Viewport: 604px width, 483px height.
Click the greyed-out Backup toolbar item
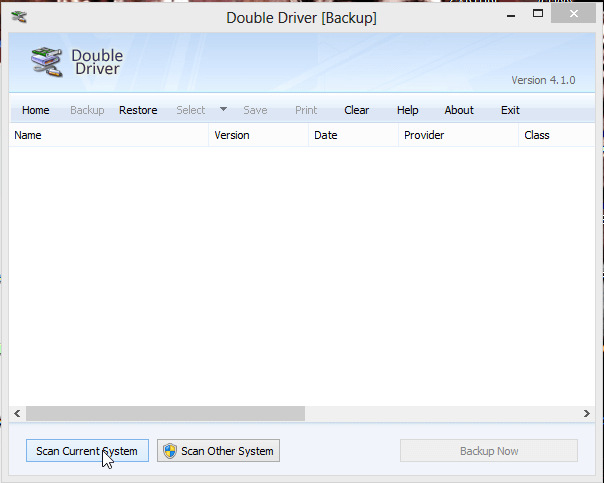(87, 110)
